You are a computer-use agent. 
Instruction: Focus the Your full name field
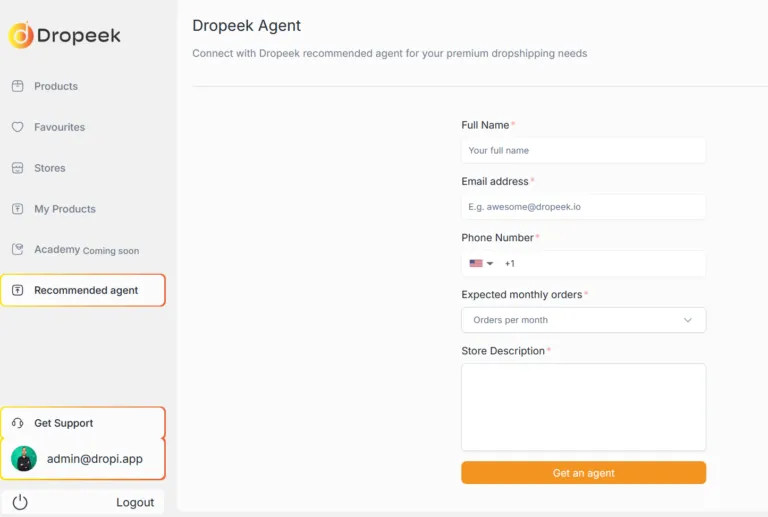tap(583, 150)
